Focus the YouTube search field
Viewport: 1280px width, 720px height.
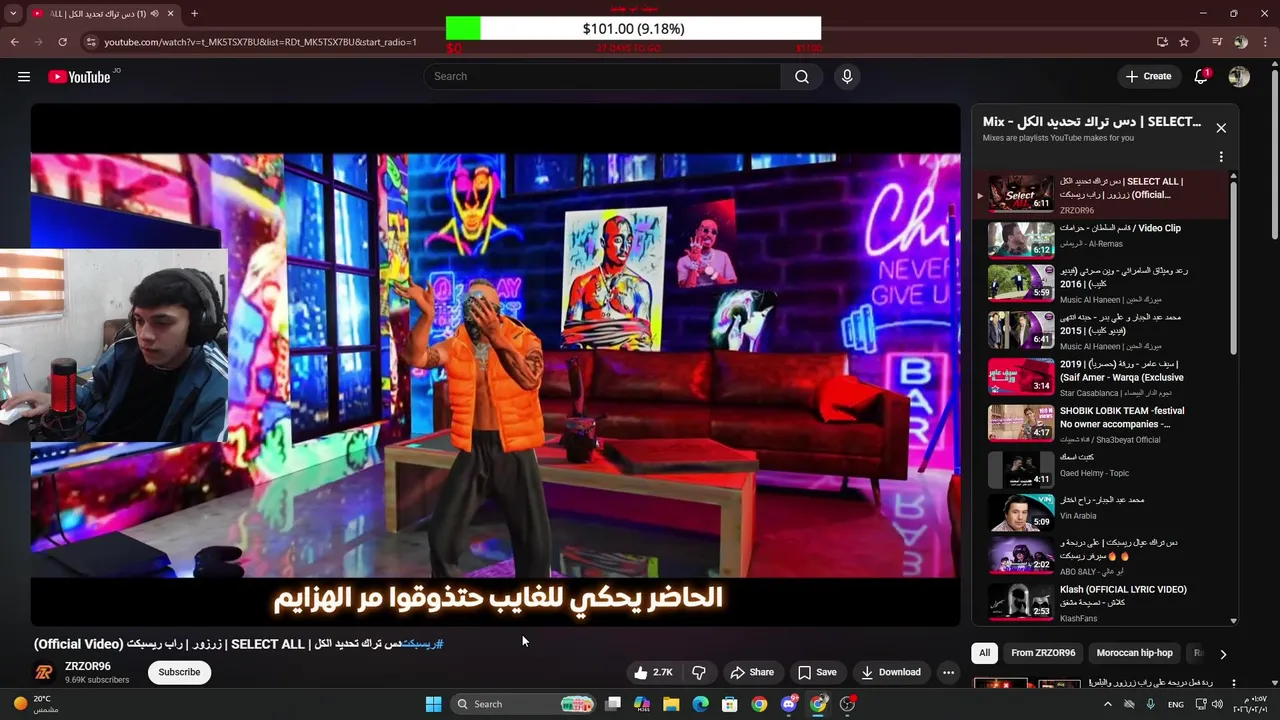[x=603, y=77]
